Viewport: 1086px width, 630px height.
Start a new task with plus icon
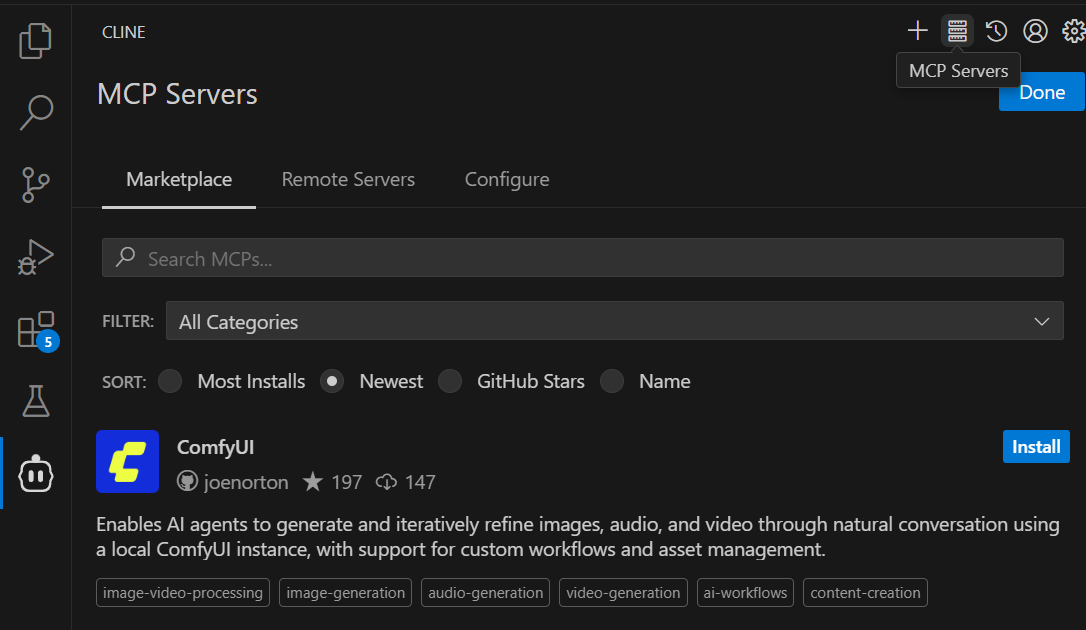coord(917,30)
